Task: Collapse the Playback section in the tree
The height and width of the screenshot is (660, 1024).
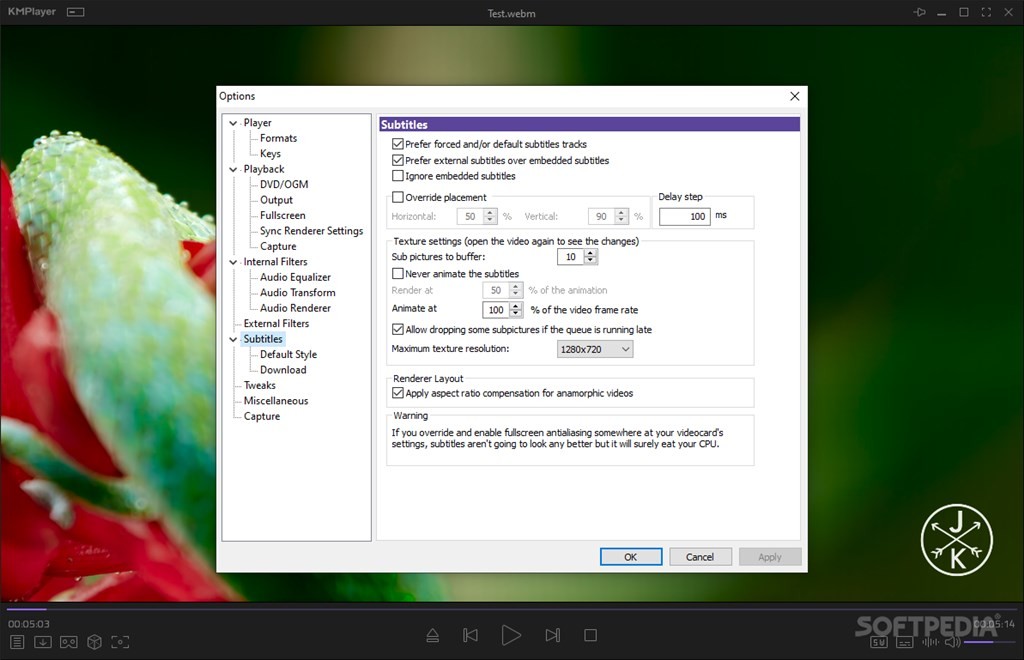Action: pyautogui.click(x=232, y=169)
